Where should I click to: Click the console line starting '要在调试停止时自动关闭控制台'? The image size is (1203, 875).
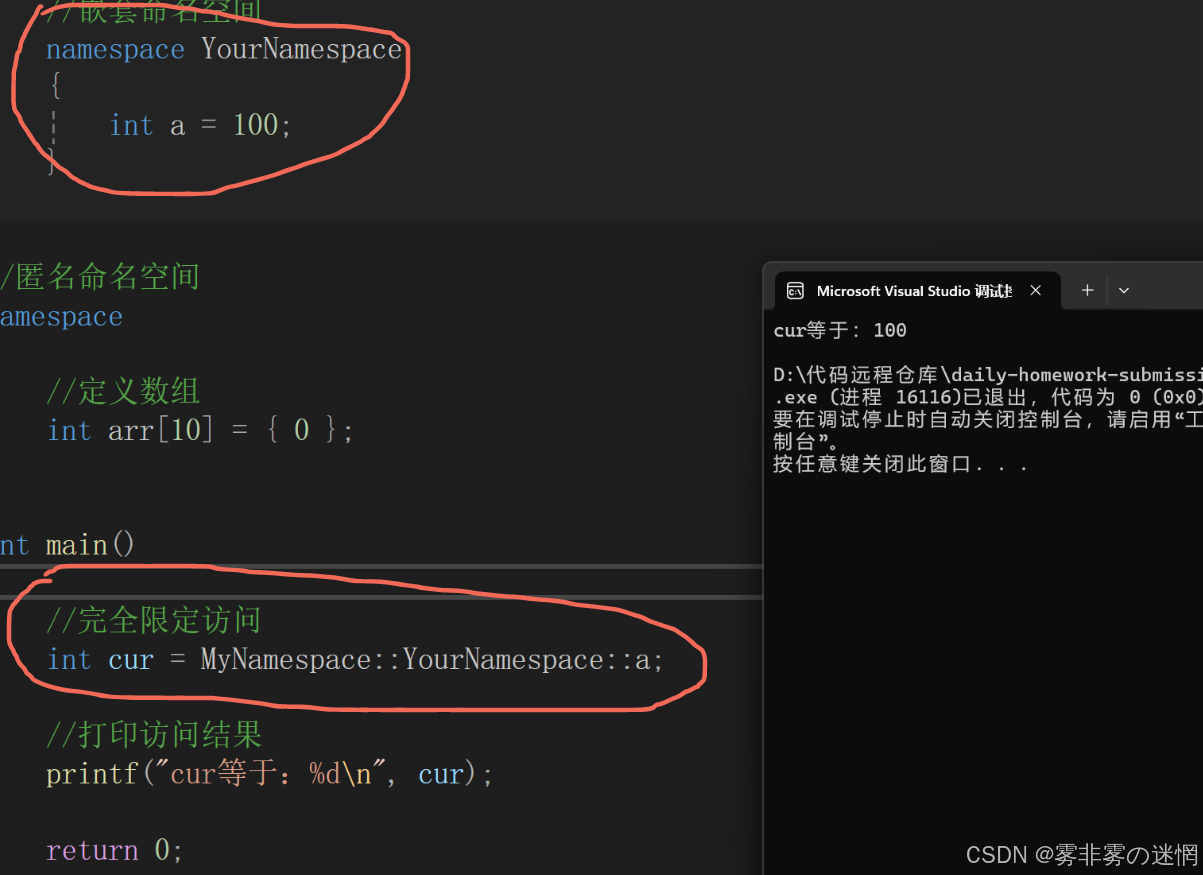tap(988, 420)
